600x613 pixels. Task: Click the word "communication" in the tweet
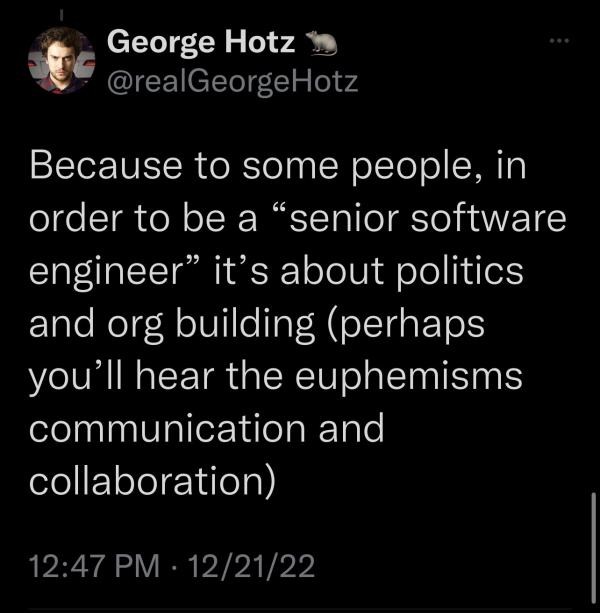click(x=167, y=429)
